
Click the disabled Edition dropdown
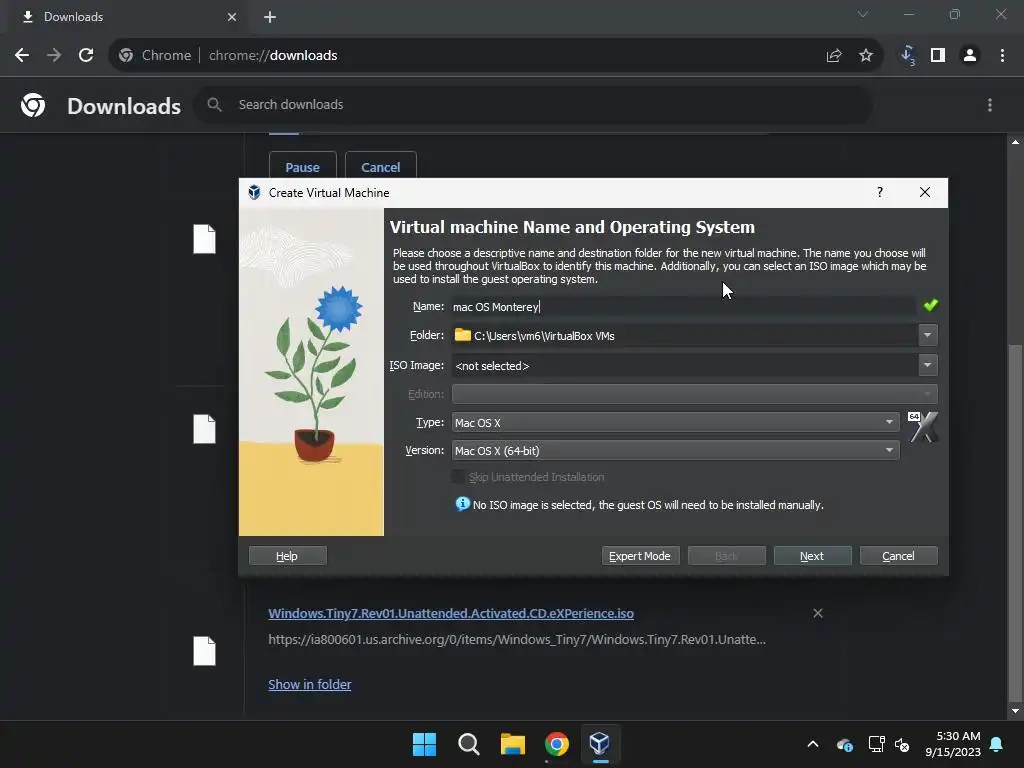coord(694,394)
